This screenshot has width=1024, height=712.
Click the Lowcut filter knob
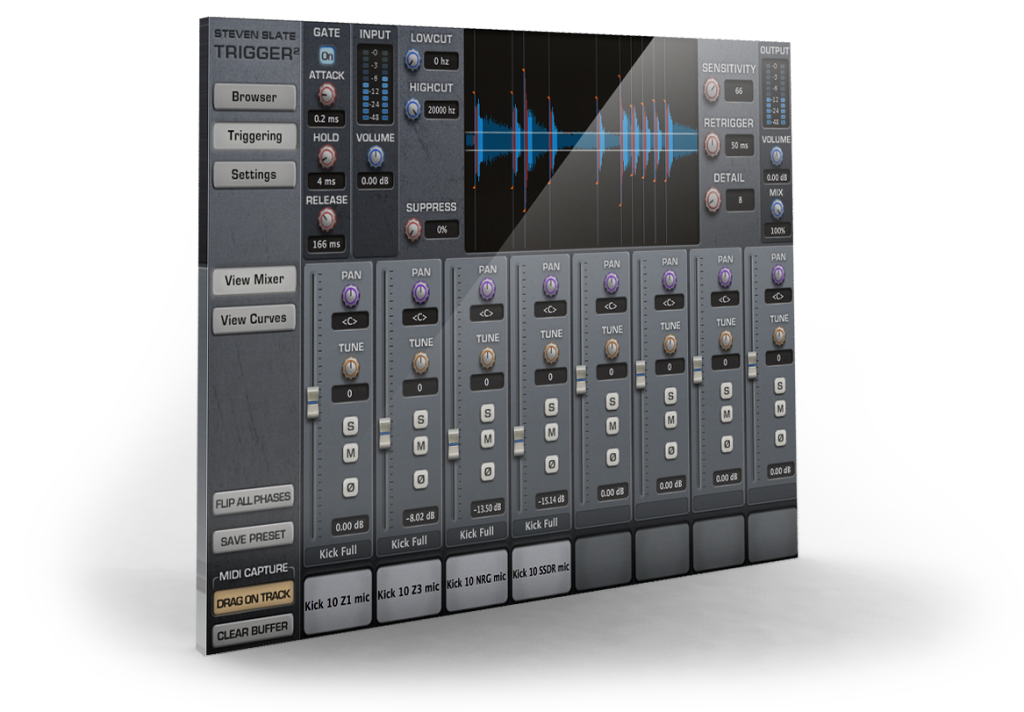pos(412,61)
